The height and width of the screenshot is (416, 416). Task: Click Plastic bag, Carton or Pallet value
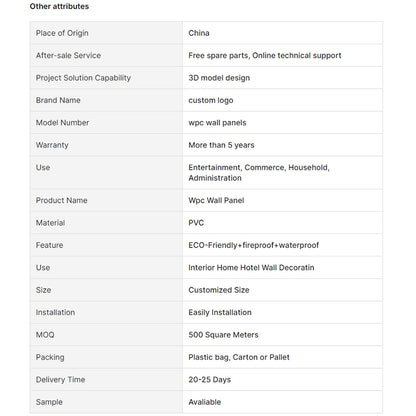click(x=239, y=357)
